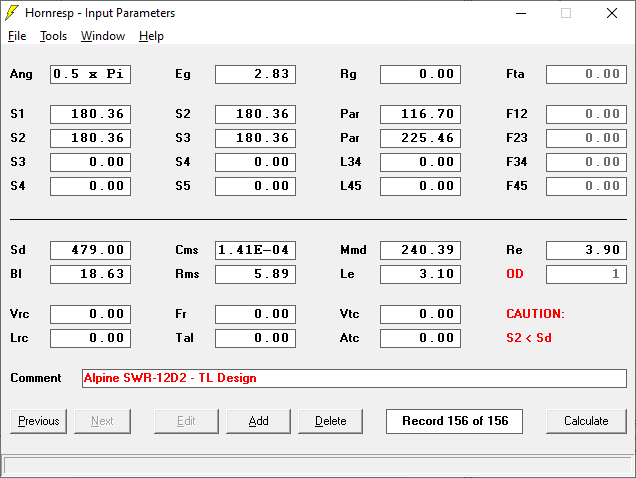
Task: Select the Le field showing 3.10
Action: pyautogui.click(x=420, y=274)
